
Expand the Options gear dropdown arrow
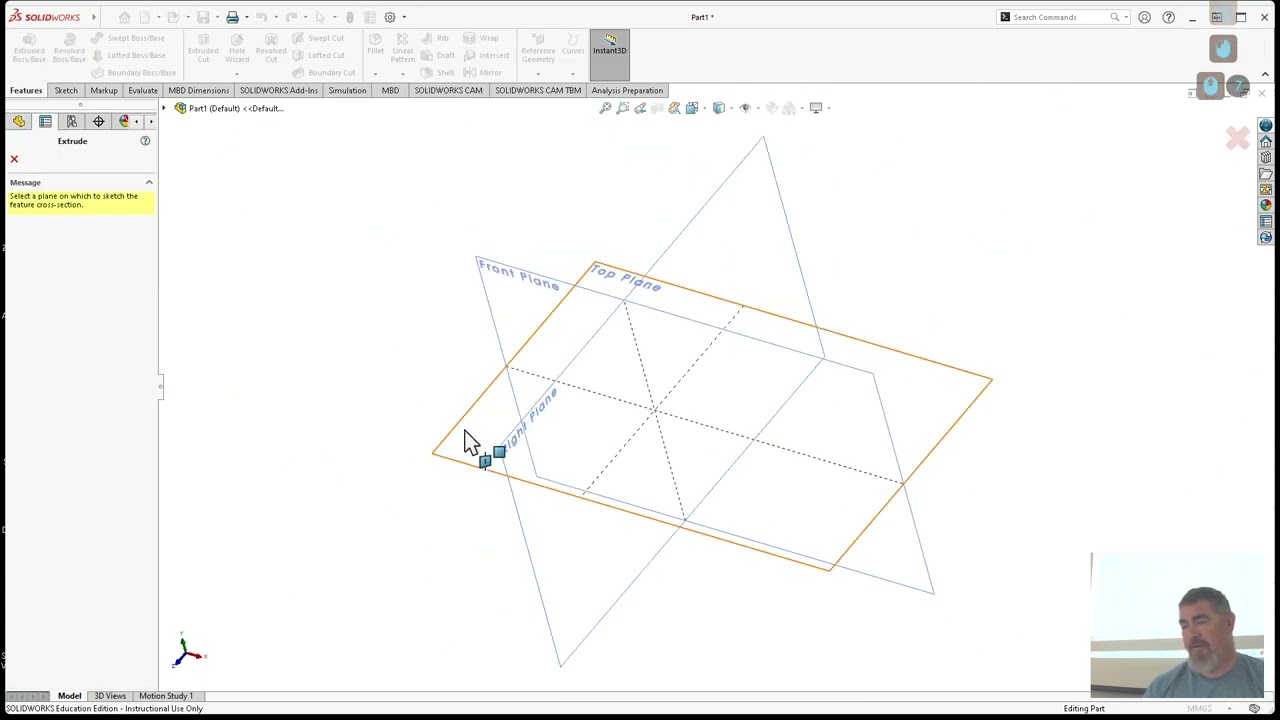(404, 17)
